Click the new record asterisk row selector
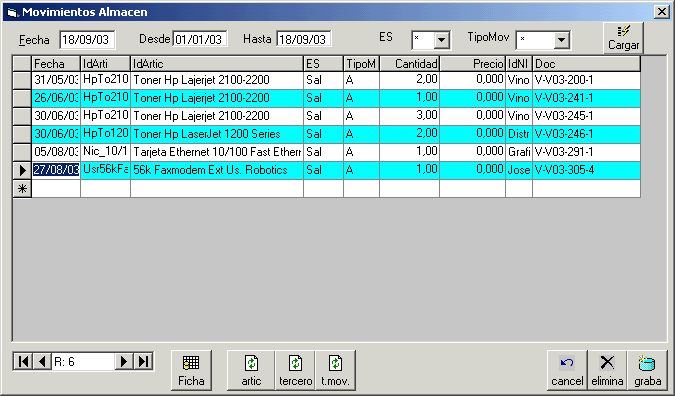This screenshot has height=396, width=675. click(22, 189)
